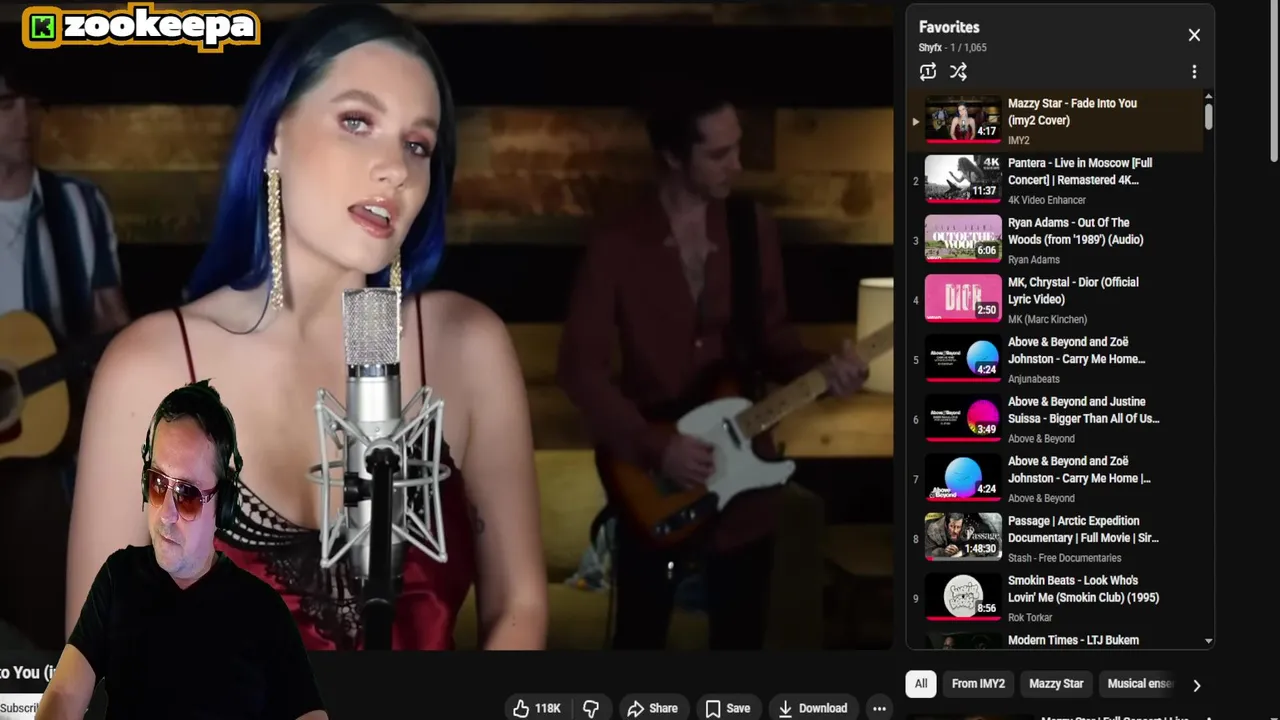Share this video
Viewport: 1280px width, 720px height.
pos(652,708)
